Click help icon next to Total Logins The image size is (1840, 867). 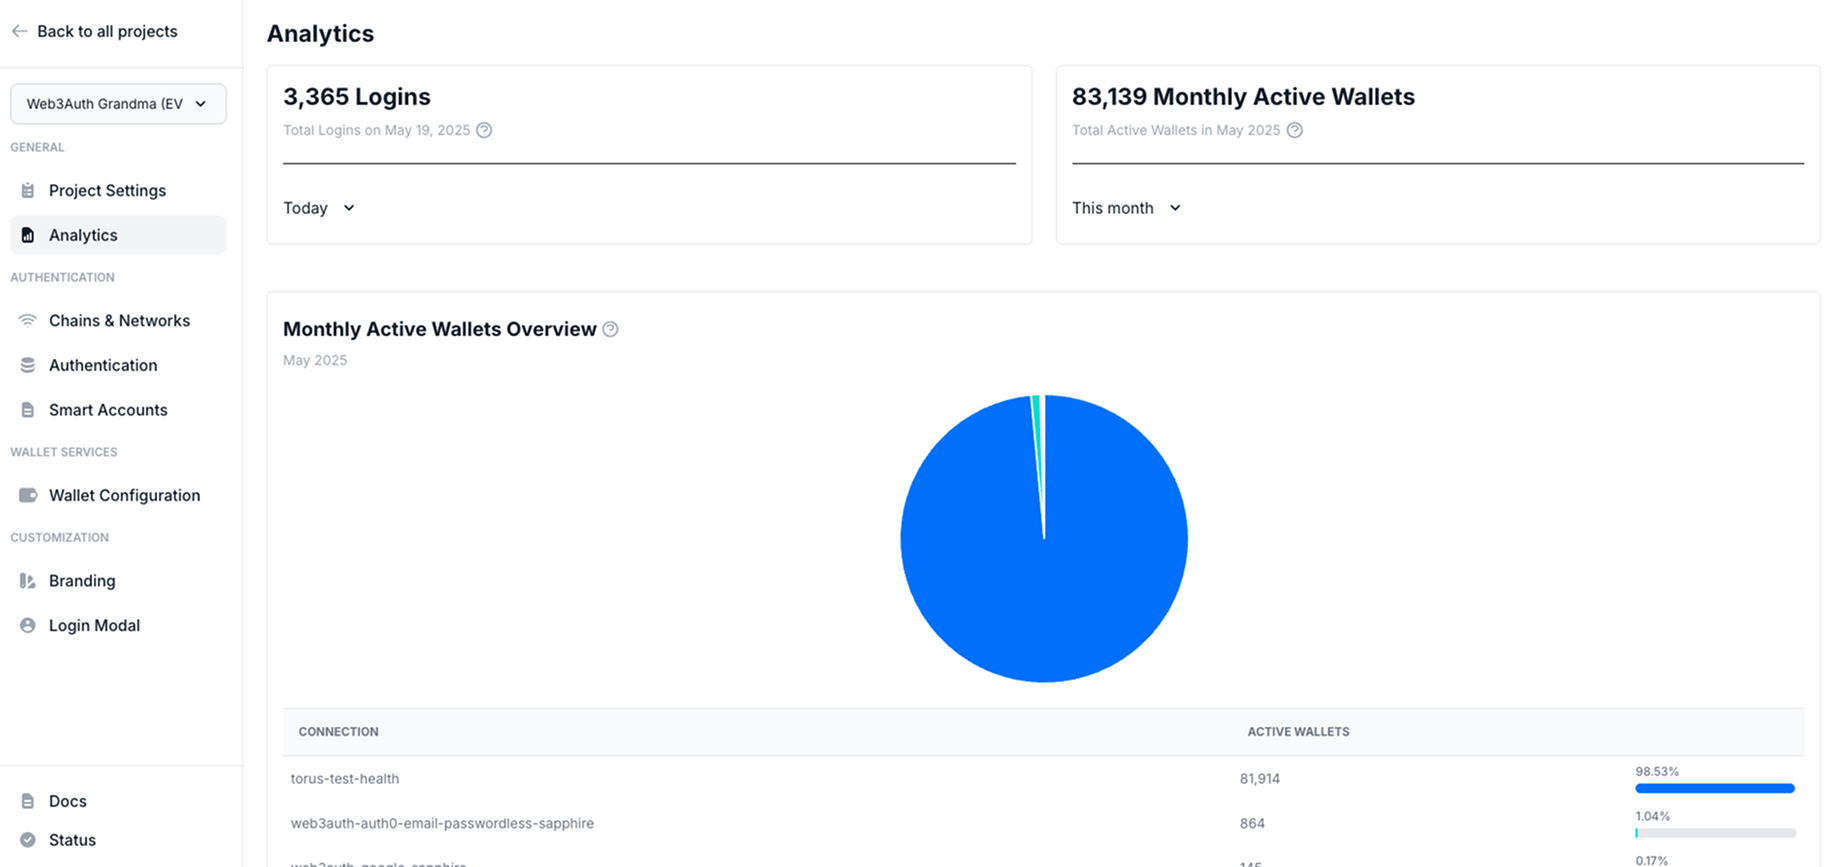(x=484, y=131)
